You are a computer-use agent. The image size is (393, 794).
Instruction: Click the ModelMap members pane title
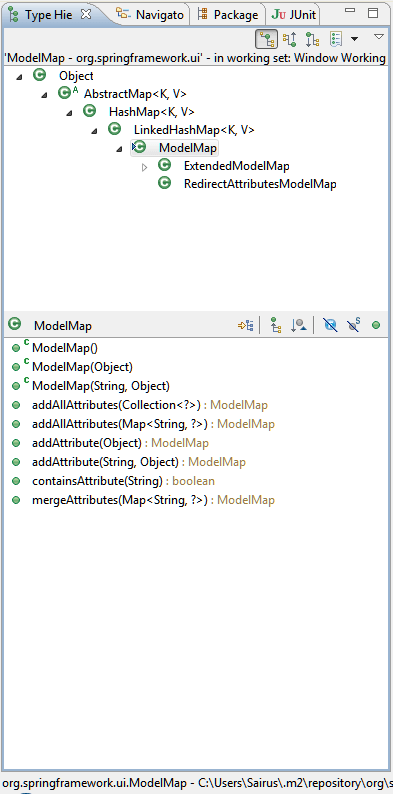pos(63,326)
